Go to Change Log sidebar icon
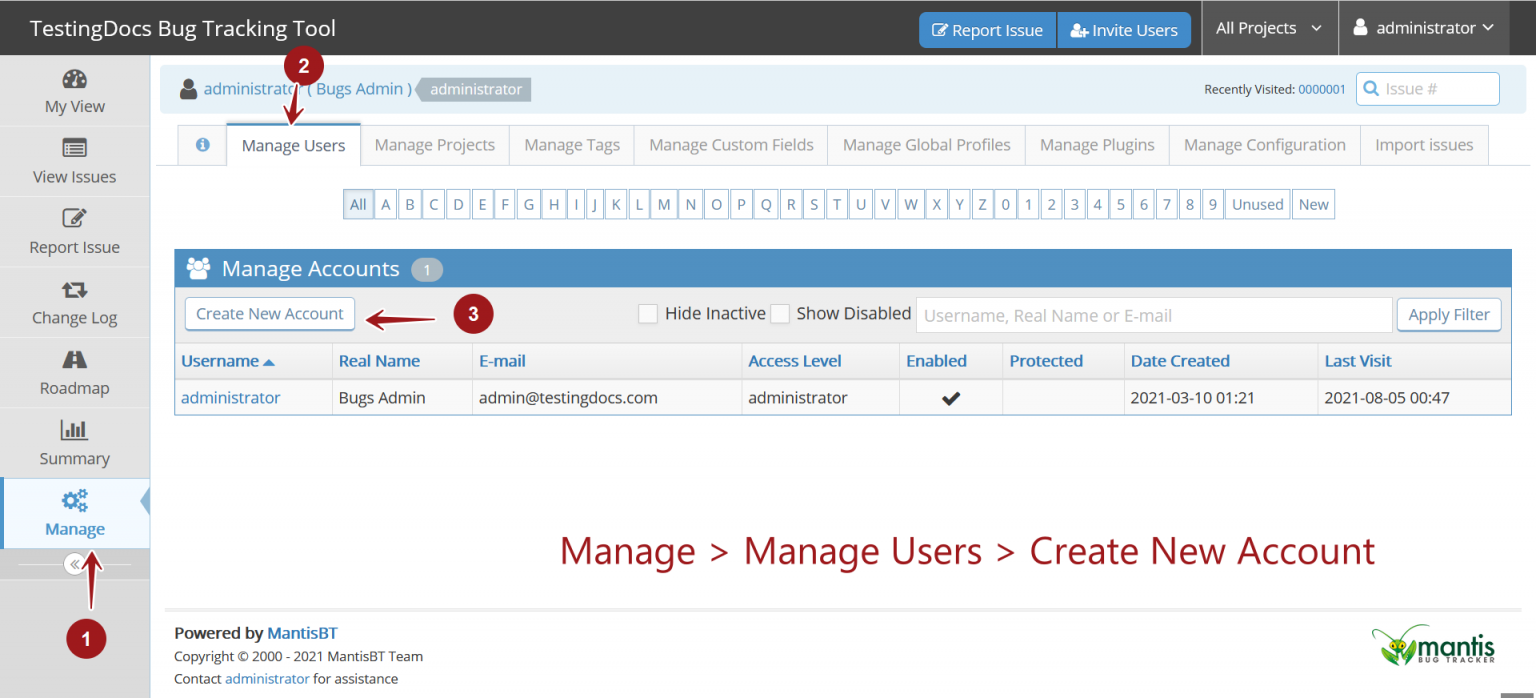 click(75, 290)
